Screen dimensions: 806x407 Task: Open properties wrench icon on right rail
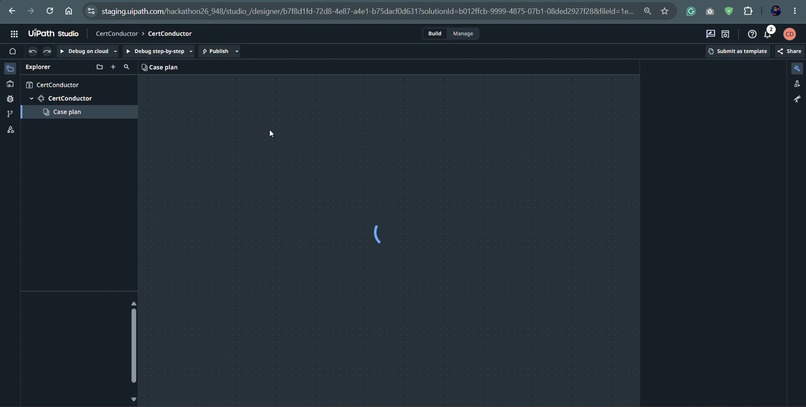(x=797, y=68)
